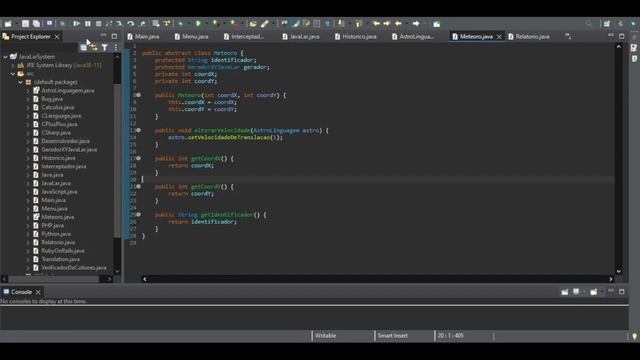The width and height of the screenshot is (640, 360).
Task: Switch to the Relatorio.java tab
Action: [529, 36]
